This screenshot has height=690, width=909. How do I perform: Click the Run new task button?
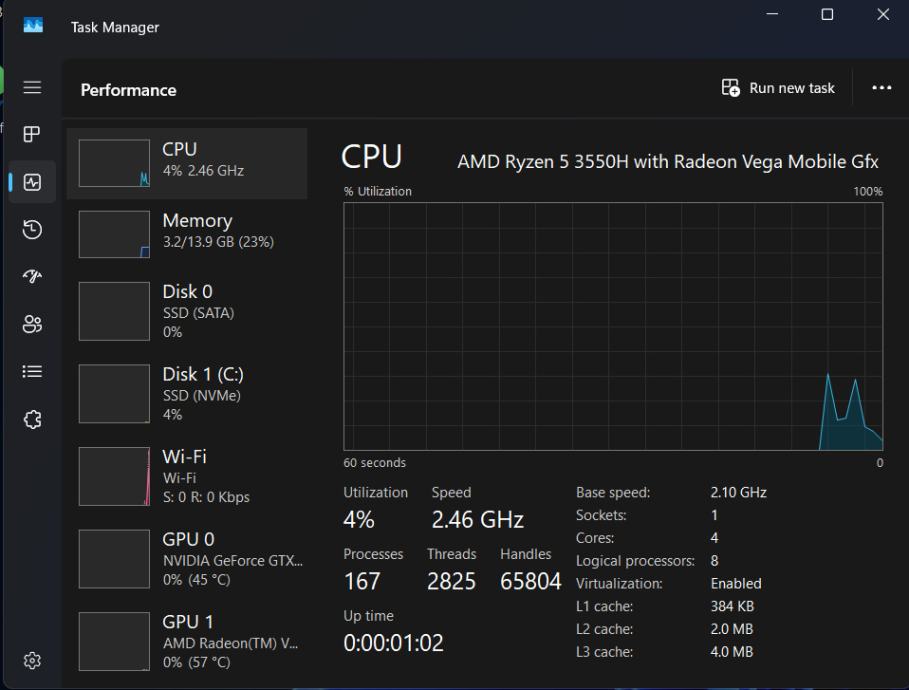pyautogui.click(x=778, y=88)
